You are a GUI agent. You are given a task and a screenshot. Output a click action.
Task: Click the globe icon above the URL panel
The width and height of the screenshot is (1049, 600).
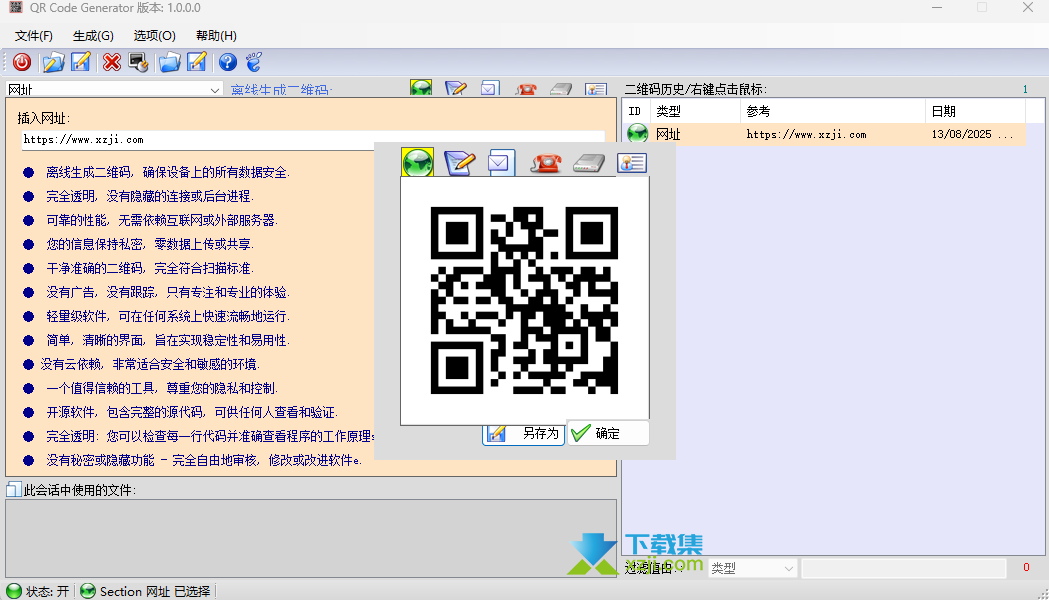pyautogui.click(x=421, y=88)
